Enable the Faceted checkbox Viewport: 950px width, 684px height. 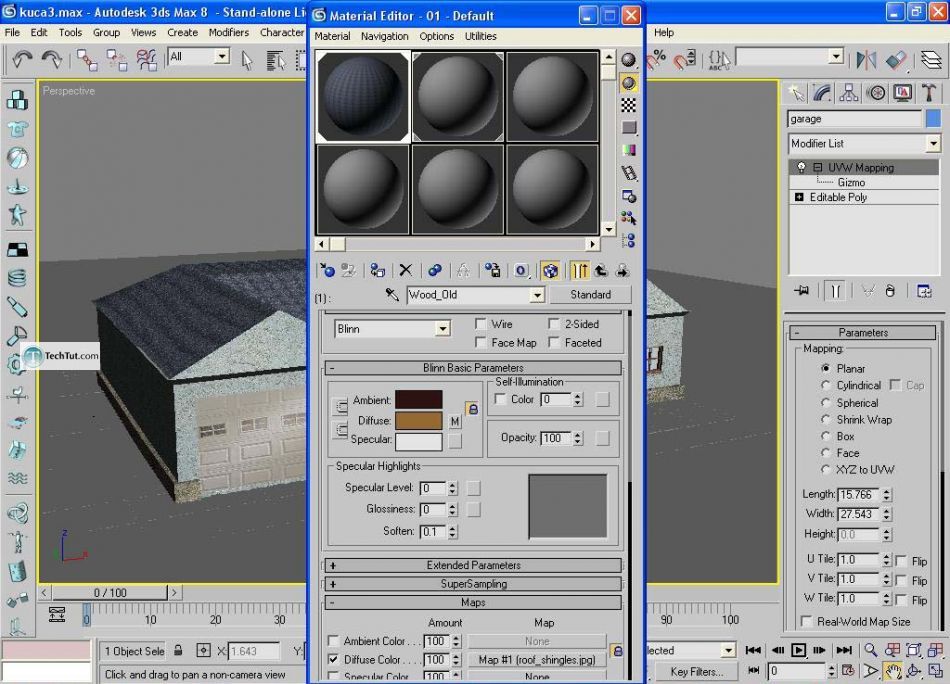point(554,343)
